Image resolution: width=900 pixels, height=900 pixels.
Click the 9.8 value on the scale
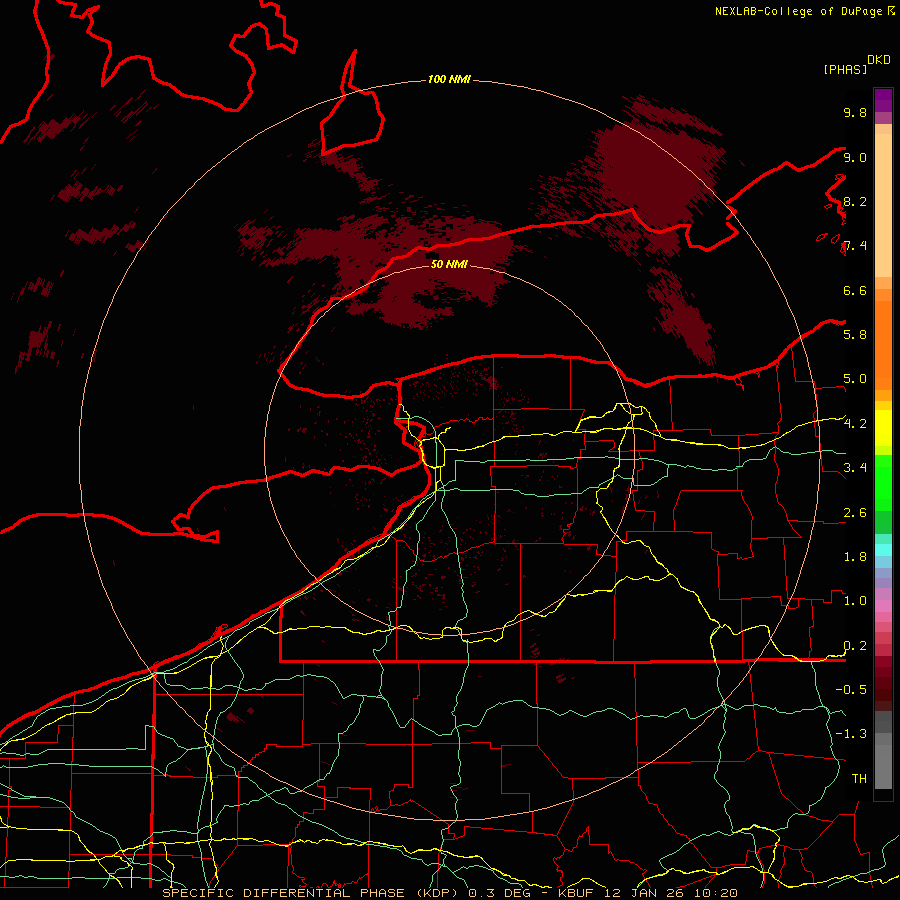pyautogui.click(x=855, y=112)
